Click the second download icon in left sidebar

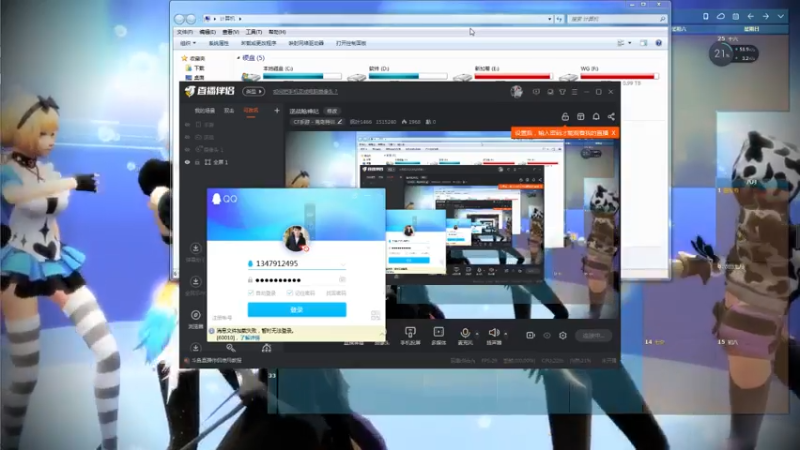(x=195, y=282)
